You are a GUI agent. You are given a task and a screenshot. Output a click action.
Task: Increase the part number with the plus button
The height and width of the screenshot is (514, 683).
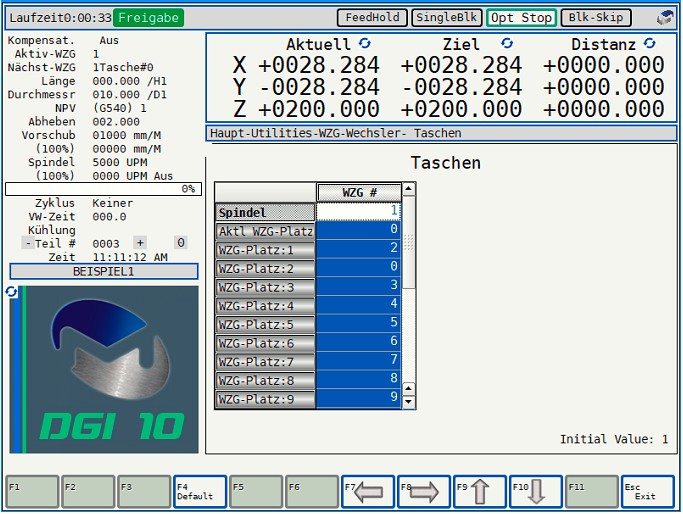[140, 243]
